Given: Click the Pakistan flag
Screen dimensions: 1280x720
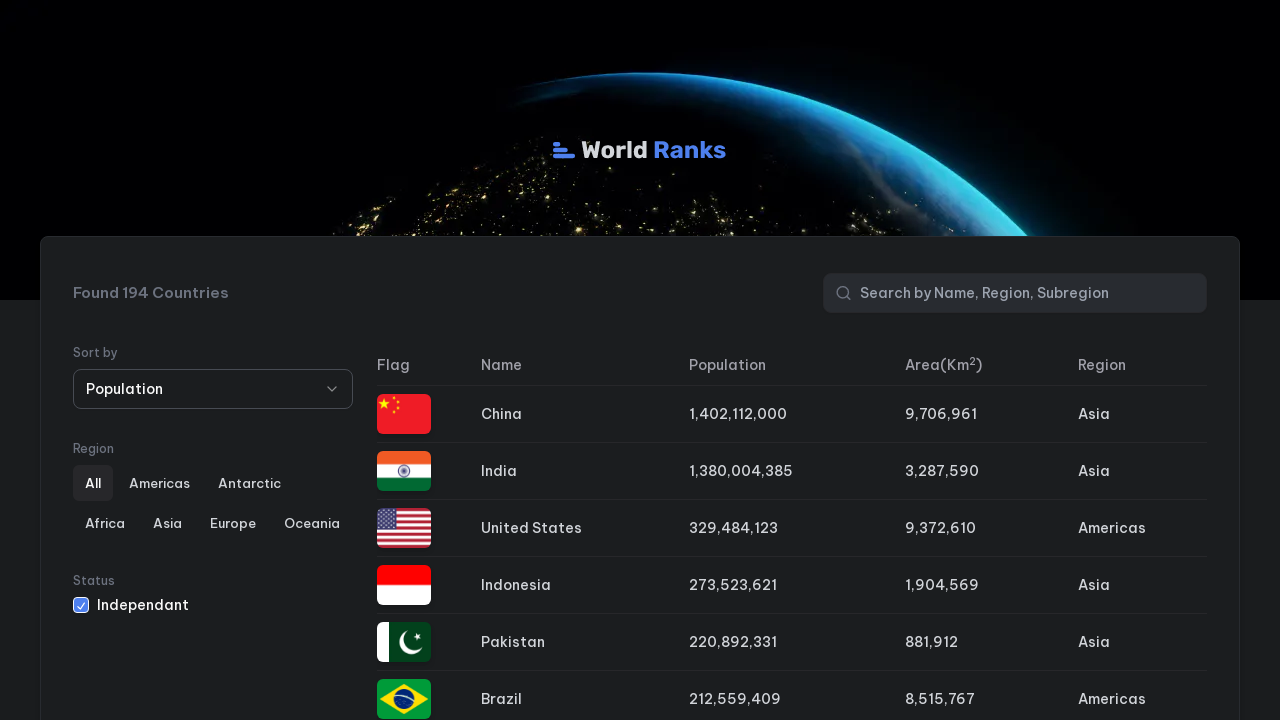Looking at the screenshot, I should (x=404, y=642).
